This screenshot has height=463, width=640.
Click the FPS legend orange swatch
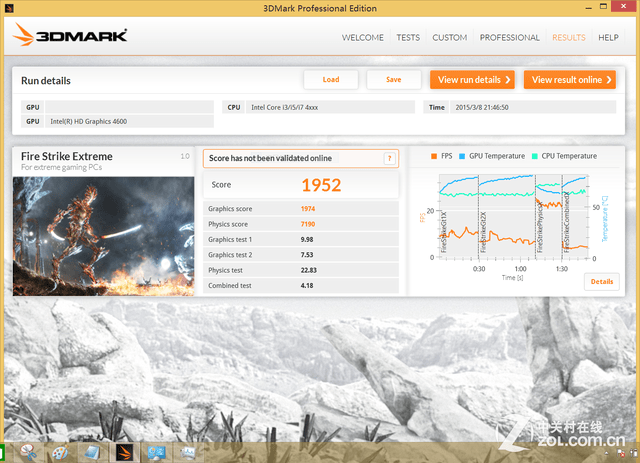[x=434, y=156]
